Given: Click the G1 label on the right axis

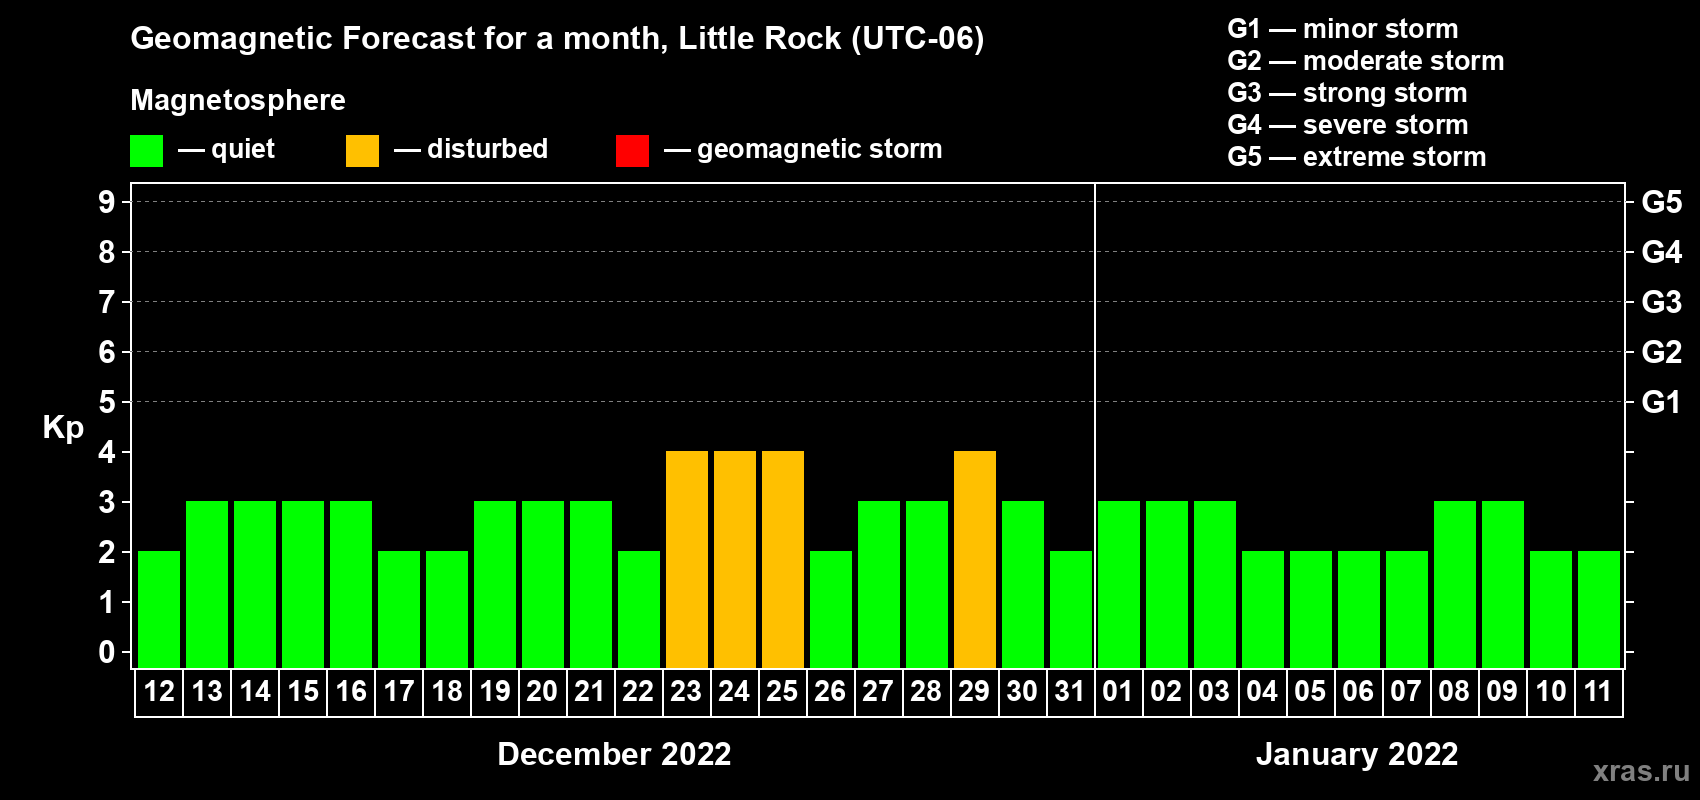Looking at the screenshot, I should click(x=1662, y=402).
